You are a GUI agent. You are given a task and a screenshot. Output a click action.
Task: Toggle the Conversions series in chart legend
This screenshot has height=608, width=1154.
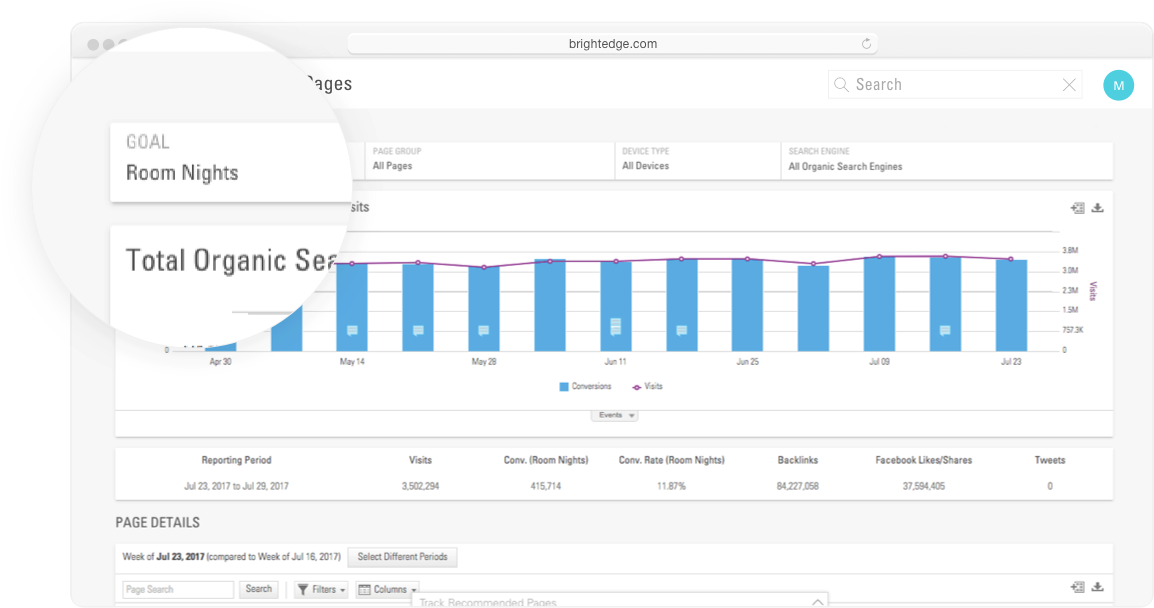(x=585, y=386)
